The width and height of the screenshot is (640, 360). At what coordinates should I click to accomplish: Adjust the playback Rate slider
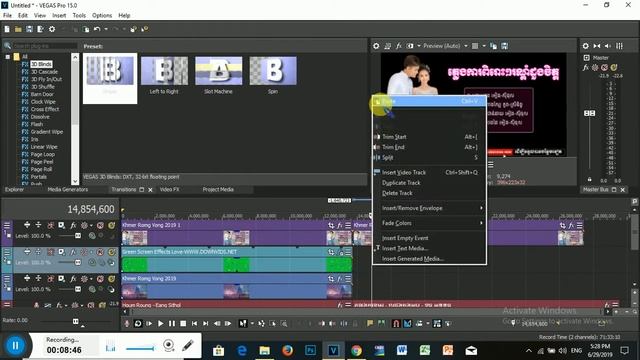click(x=76, y=322)
